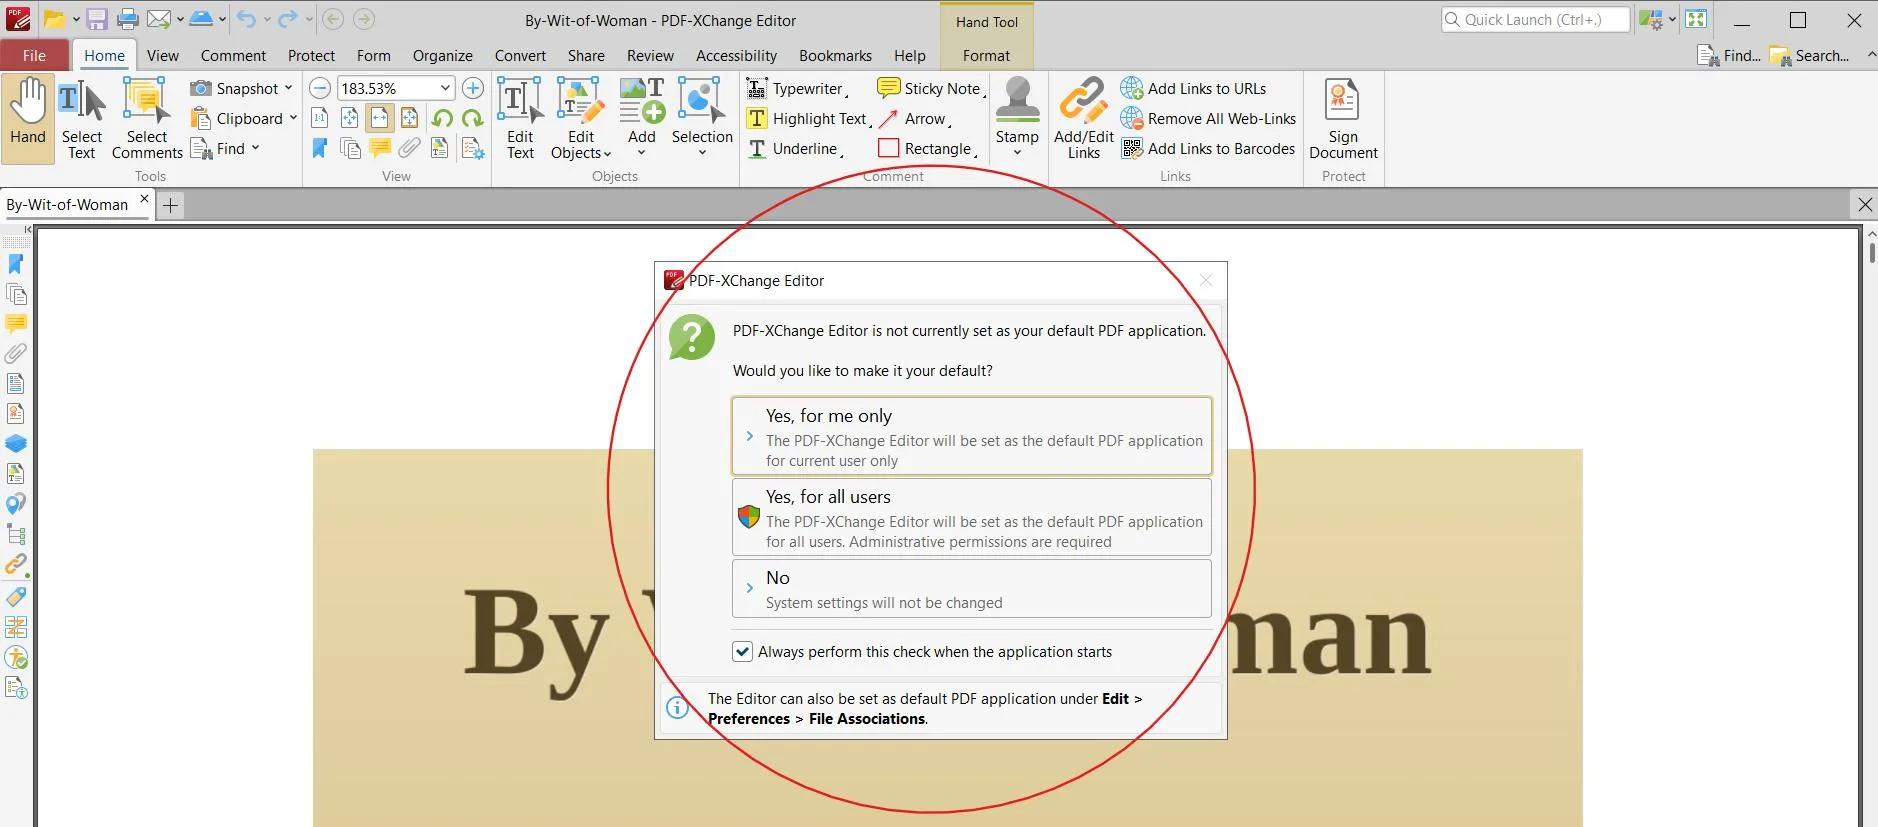
Task: Open the File menu
Action: tap(34, 56)
